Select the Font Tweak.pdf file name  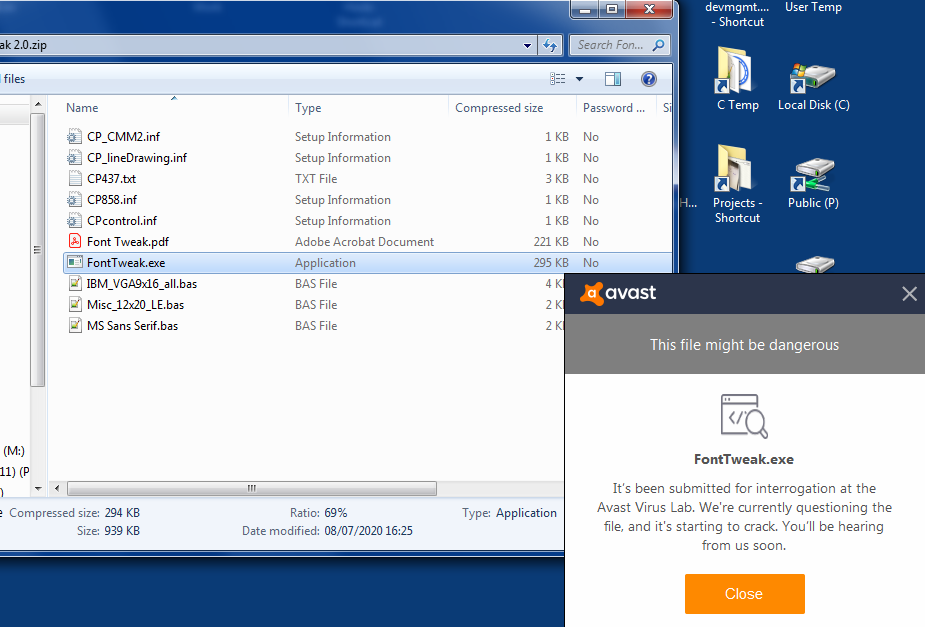pyautogui.click(x=128, y=242)
